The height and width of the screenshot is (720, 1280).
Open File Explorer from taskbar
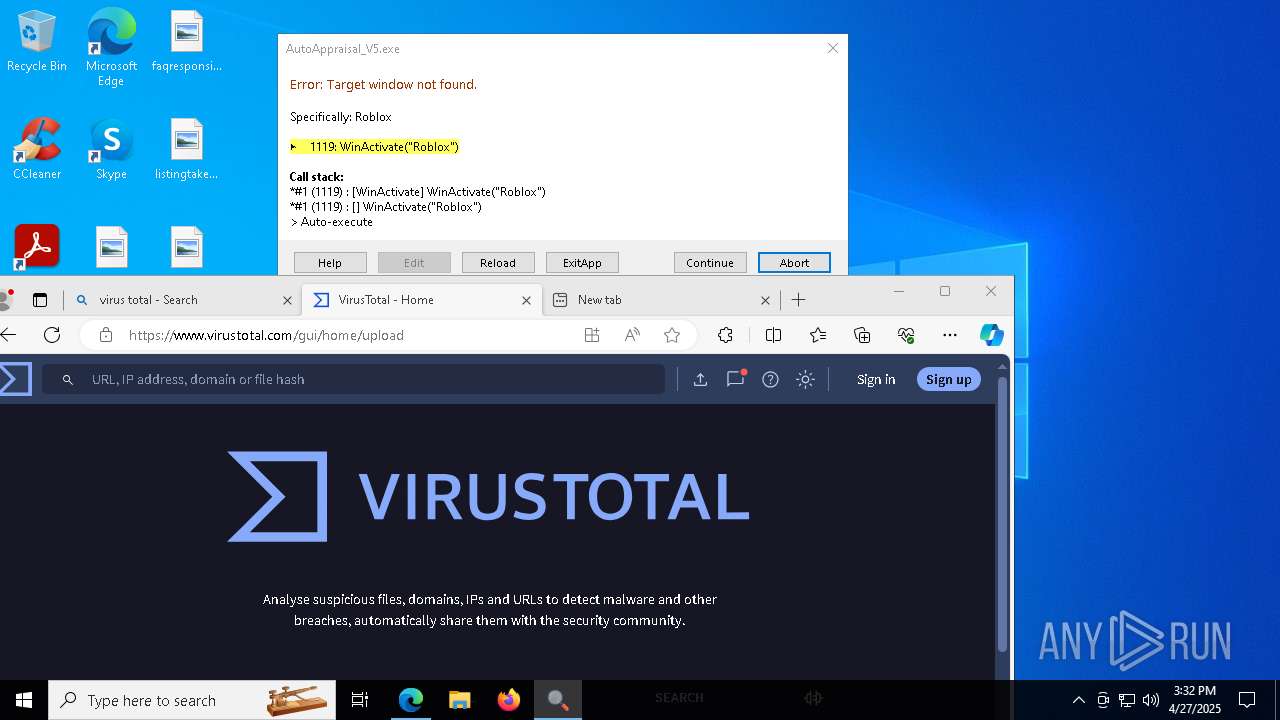[460, 700]
